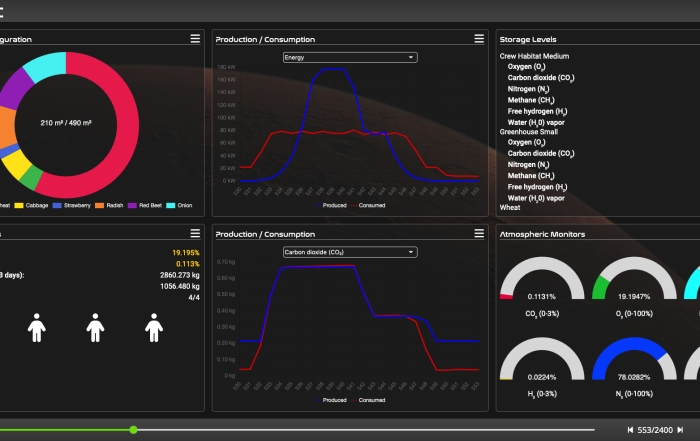Click Consumed label in Carbon dioxide chart
Image resolution: width=700 pixels, height=441 pixels.
coord(370,400)
